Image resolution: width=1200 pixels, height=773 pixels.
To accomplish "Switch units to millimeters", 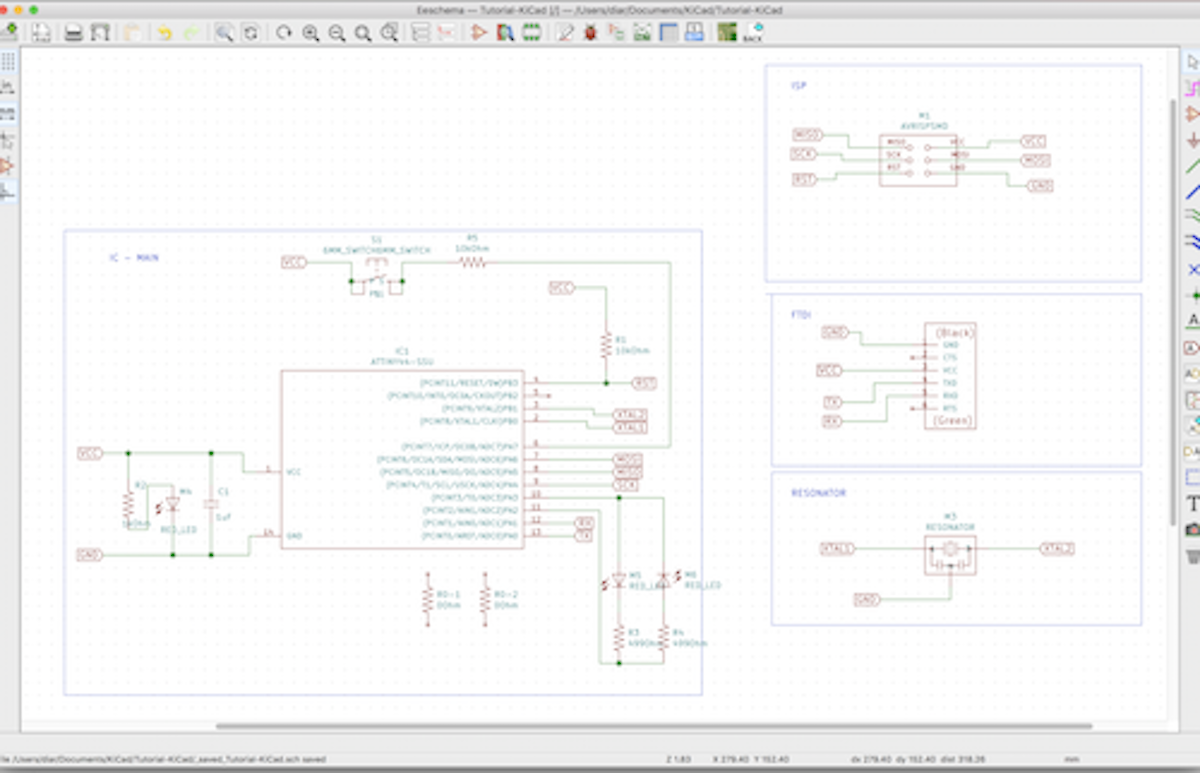I will 7,113.
